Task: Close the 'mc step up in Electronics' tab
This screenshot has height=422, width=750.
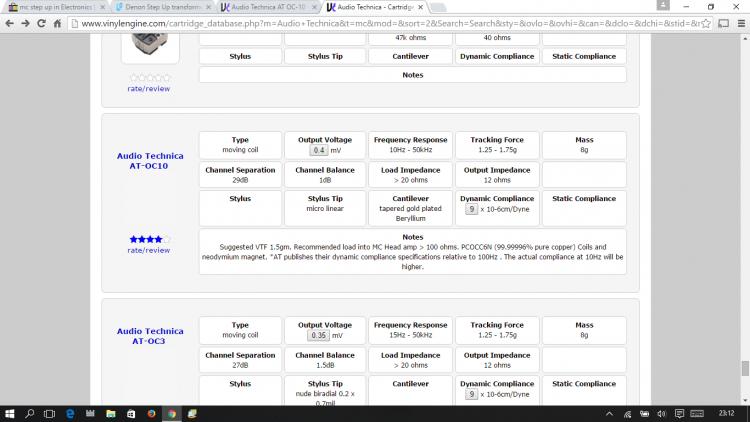Action: 102,7
